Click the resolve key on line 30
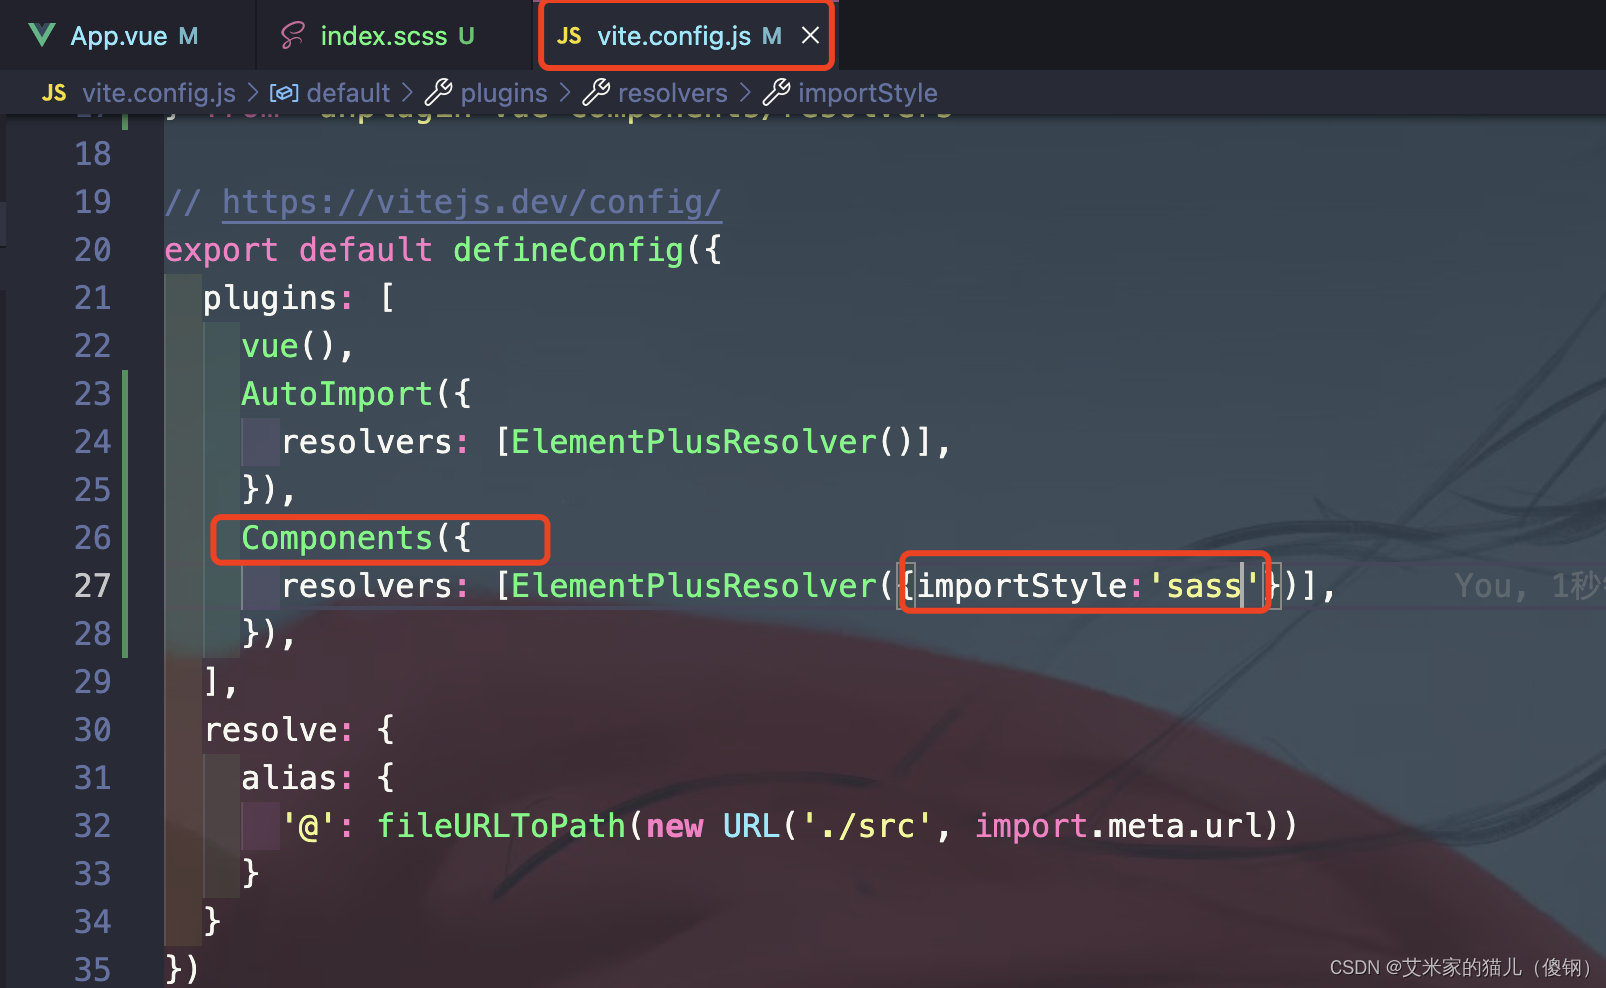Screen dimensions: 1606x988 [270, 730]
